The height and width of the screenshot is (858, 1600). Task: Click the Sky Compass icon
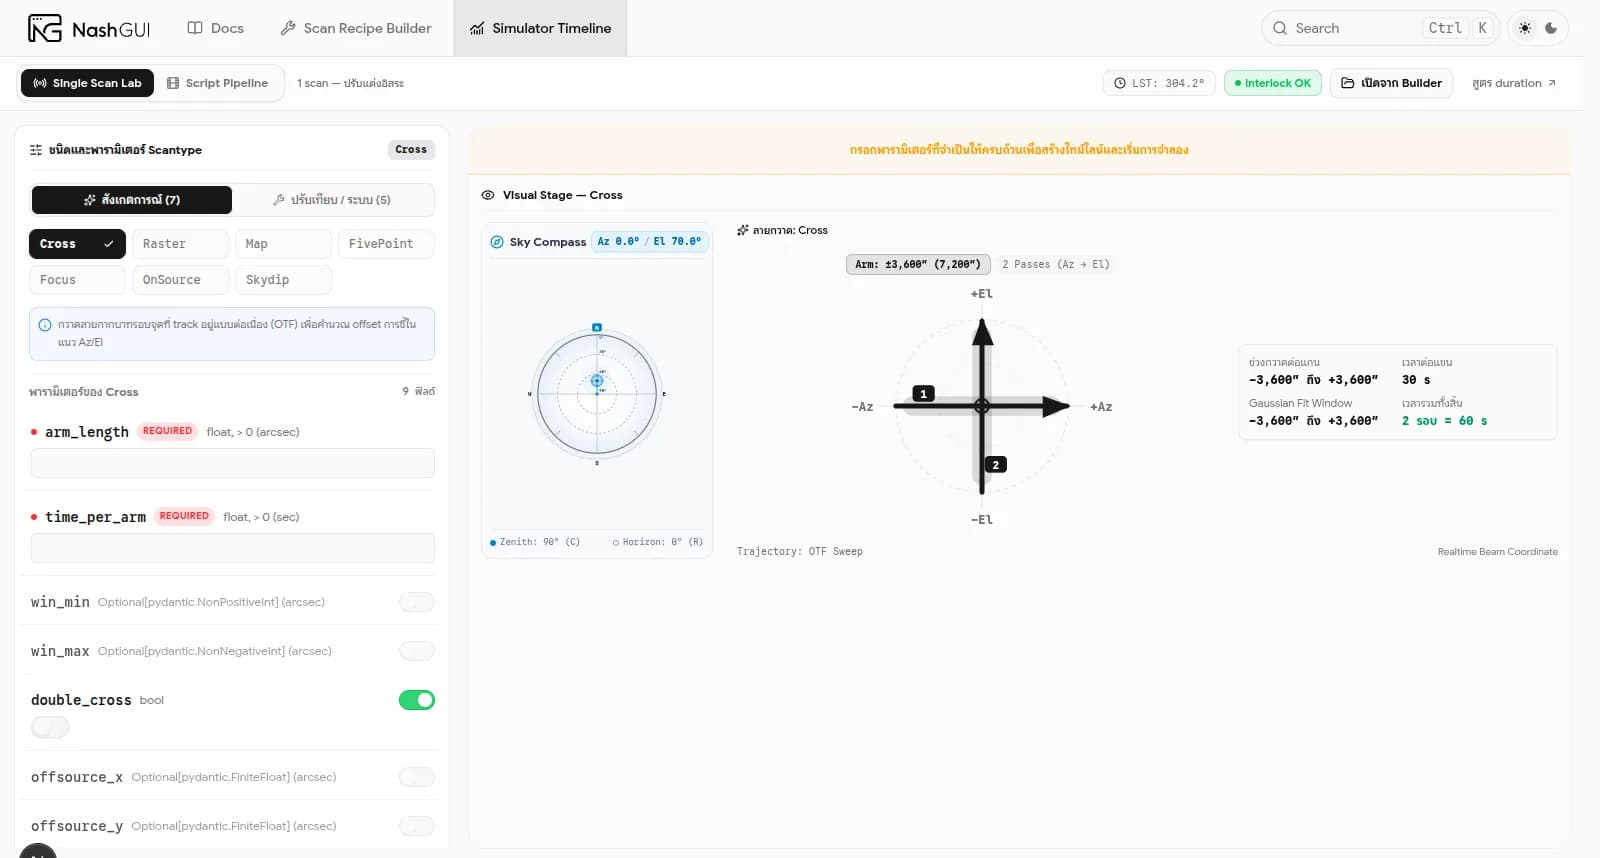point(497,242)
